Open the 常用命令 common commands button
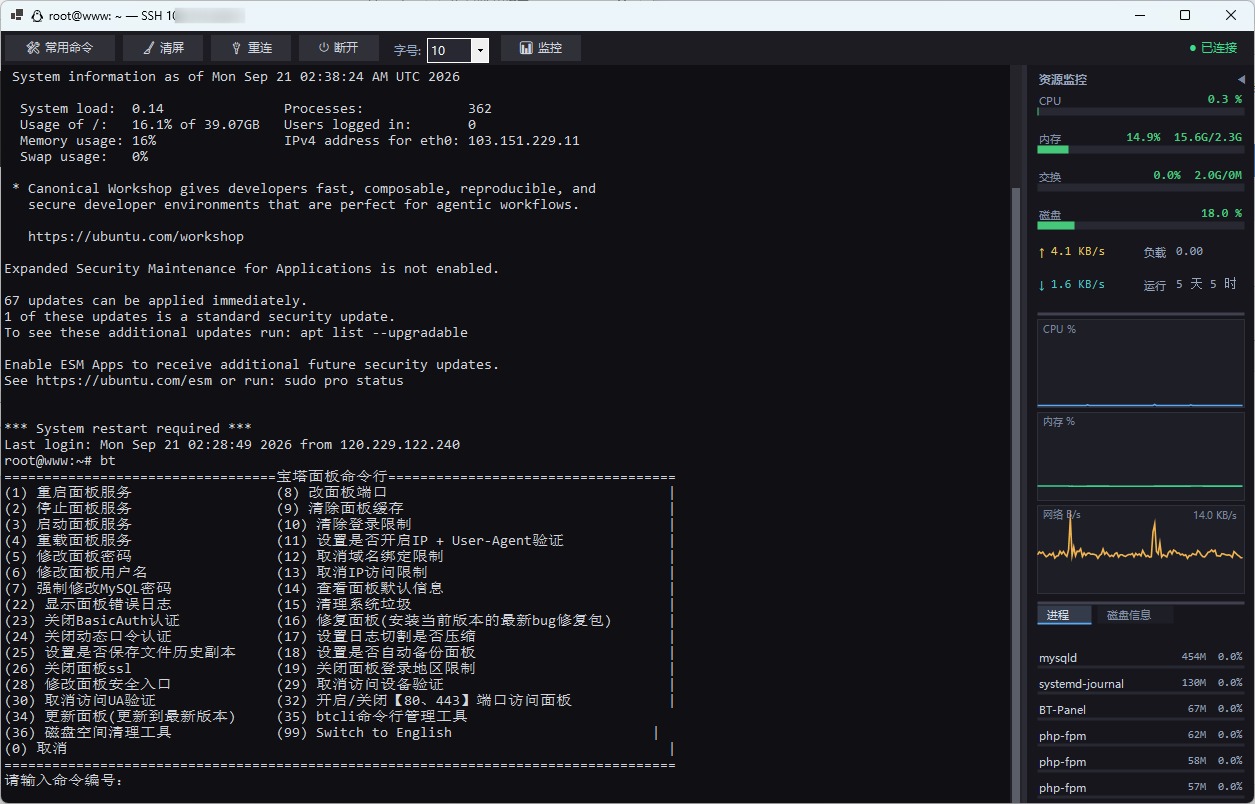The height and width of the screenshot is (804, 1255). (60, 48)
